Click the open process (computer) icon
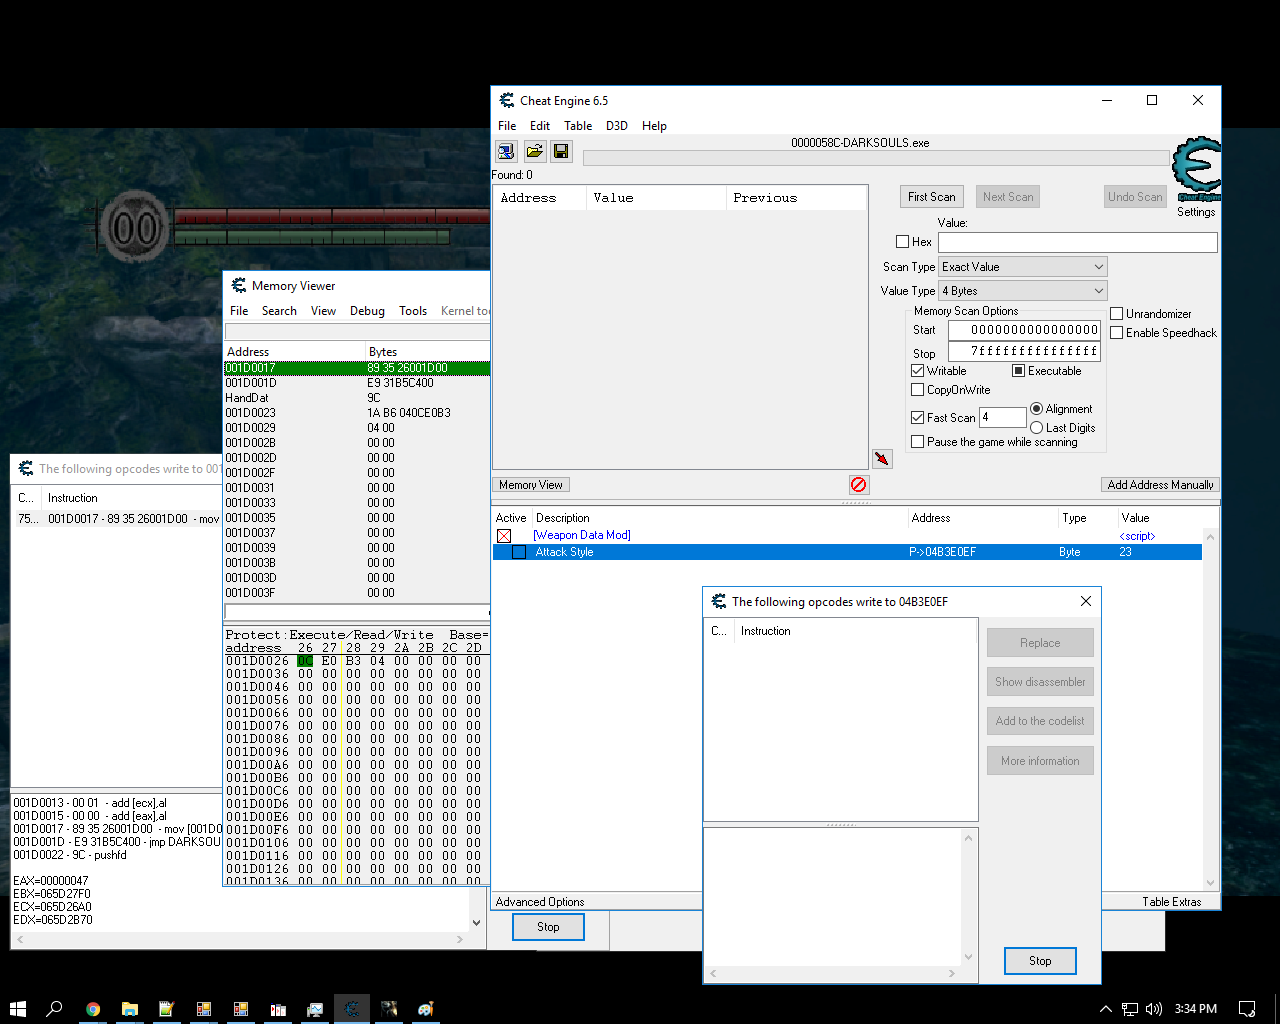Image resolution: width=1280 pixels, height=1024 pixels. [x=506, y=151]
